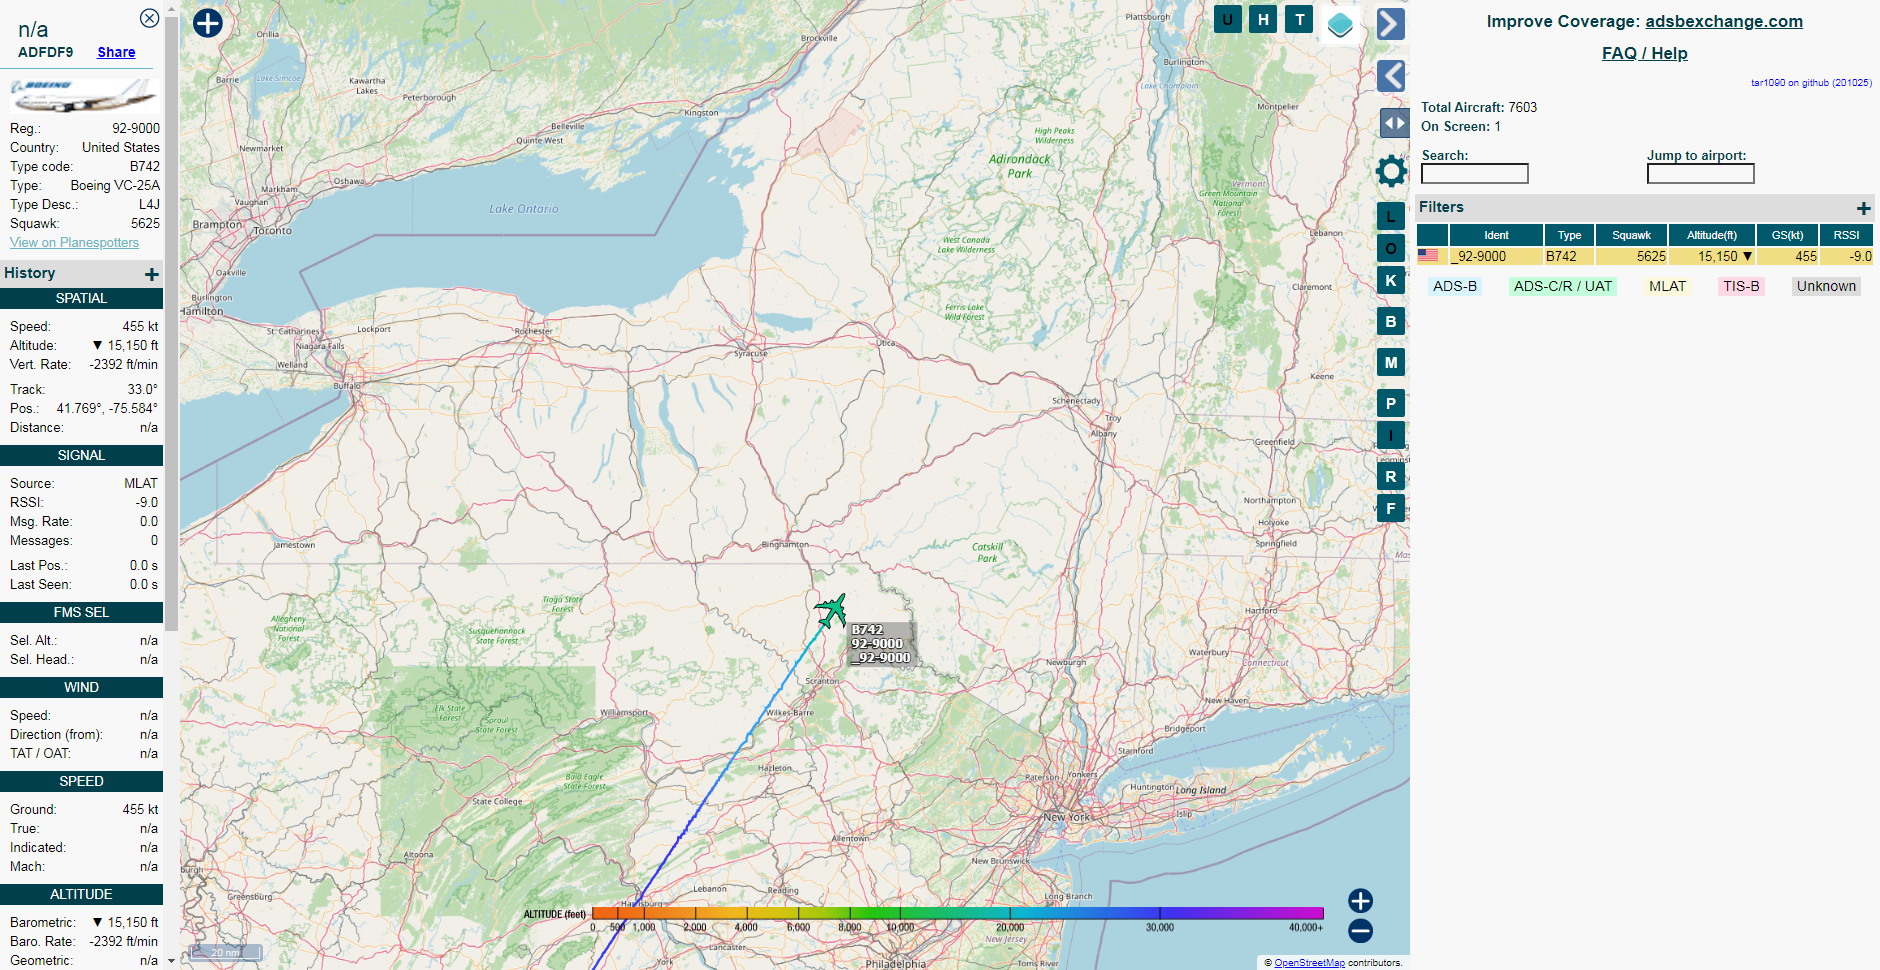Toggle the L map option button
Image resolution: width=1880 pixels, height=970 pixels.
pyautogui.click(x=1391, y=216)
